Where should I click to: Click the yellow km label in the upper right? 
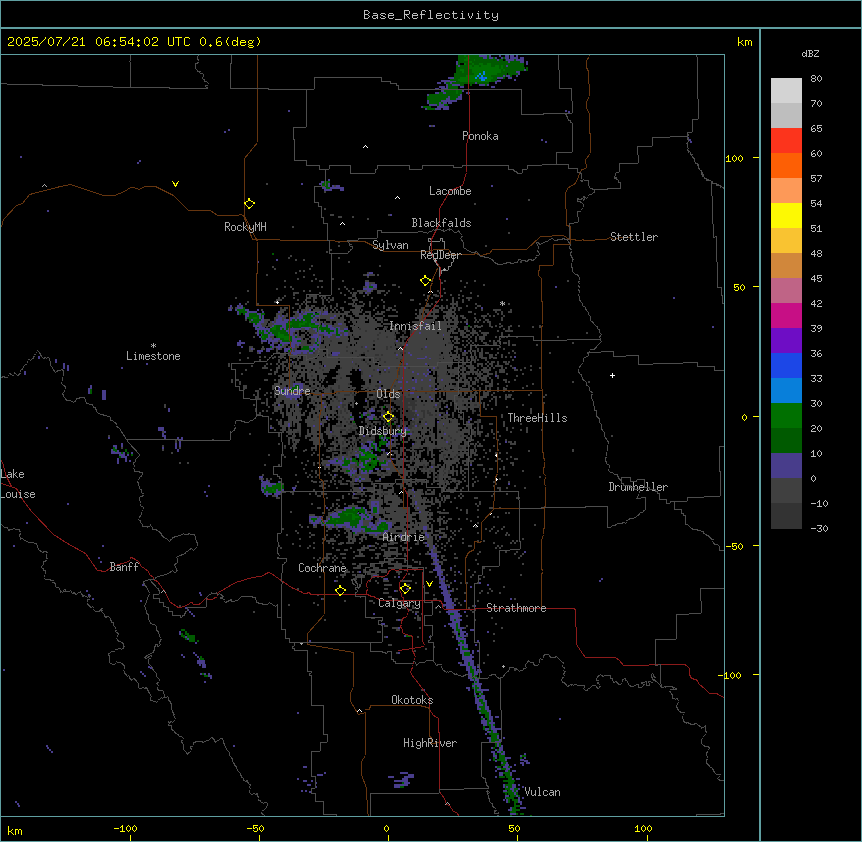[745, 42]
